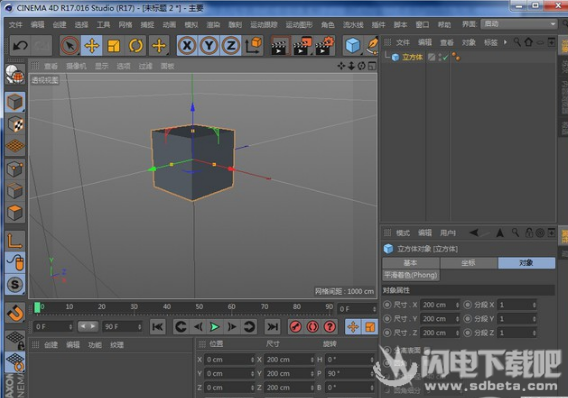This screenshot has width=568, height=398.
Task: Click the blue Cube primitive icon
Action: coord(352,46)
